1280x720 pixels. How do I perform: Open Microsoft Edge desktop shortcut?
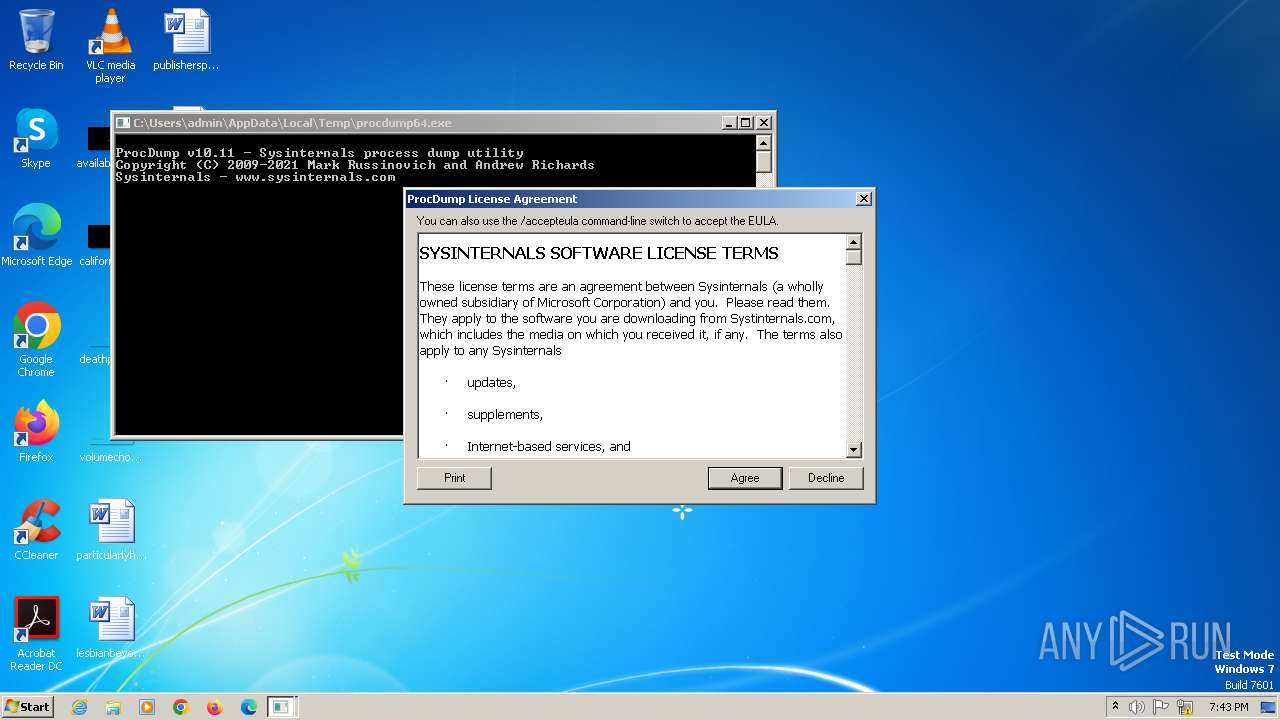coord(36,236)
